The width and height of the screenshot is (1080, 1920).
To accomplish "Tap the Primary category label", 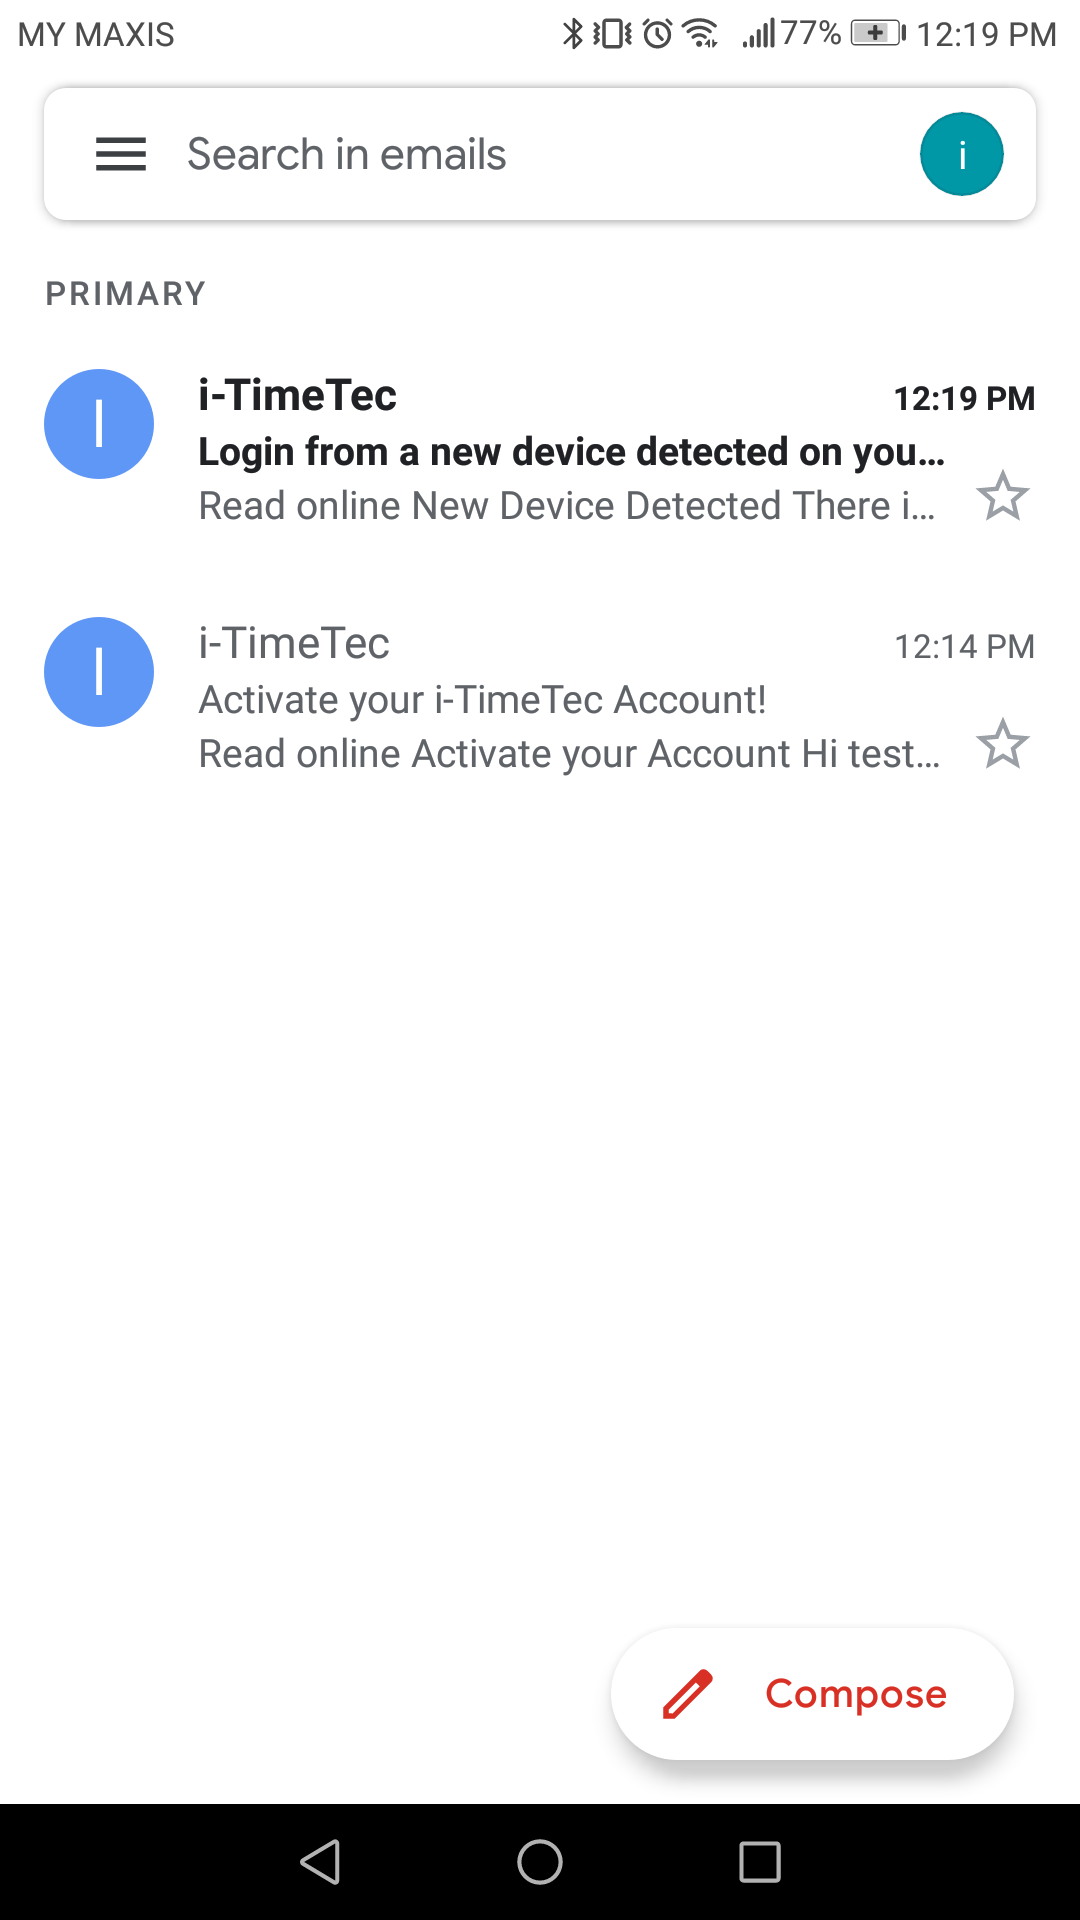I will (x=126, y=294).
